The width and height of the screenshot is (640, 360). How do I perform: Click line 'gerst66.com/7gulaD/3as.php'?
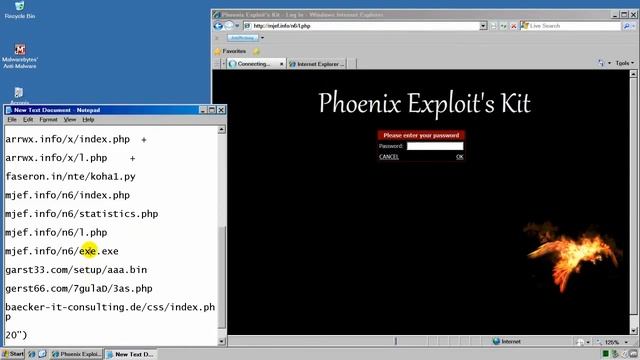click(79, 289)
